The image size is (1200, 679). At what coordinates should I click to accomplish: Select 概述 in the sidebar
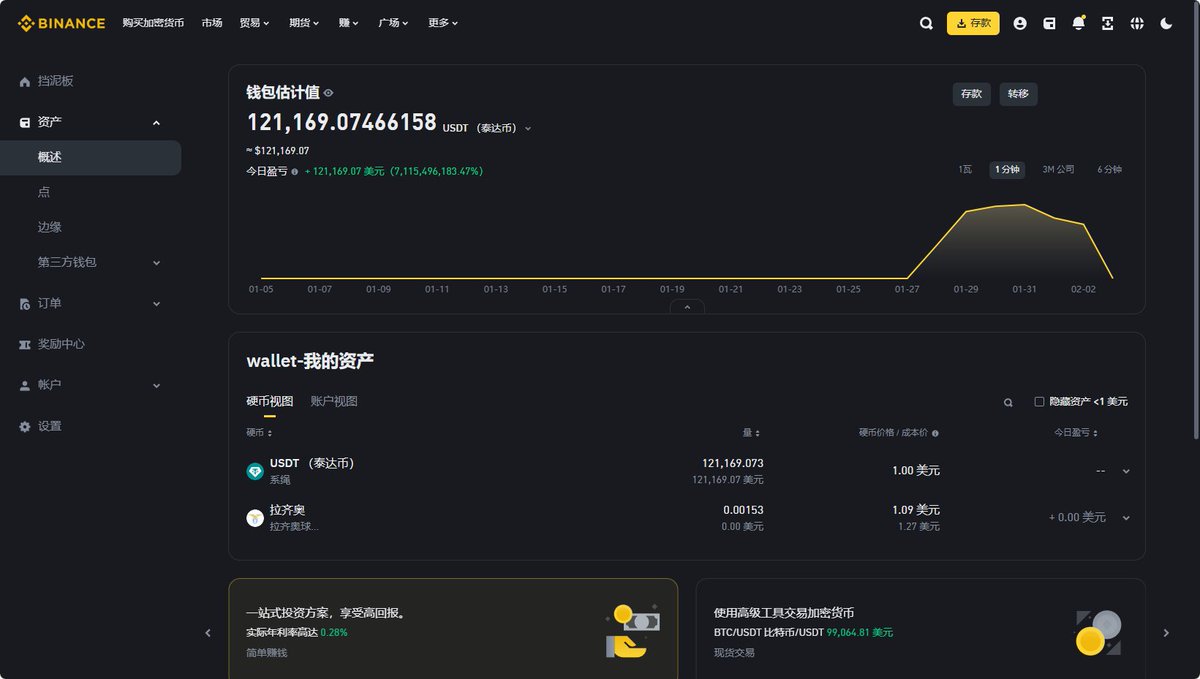point(90,158)
